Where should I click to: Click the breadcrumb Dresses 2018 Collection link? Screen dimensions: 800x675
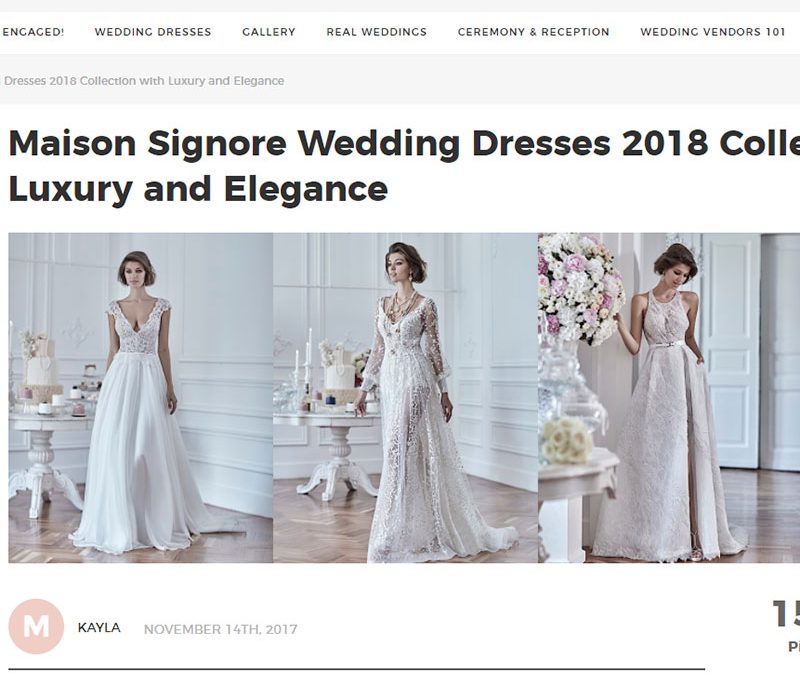142,81
